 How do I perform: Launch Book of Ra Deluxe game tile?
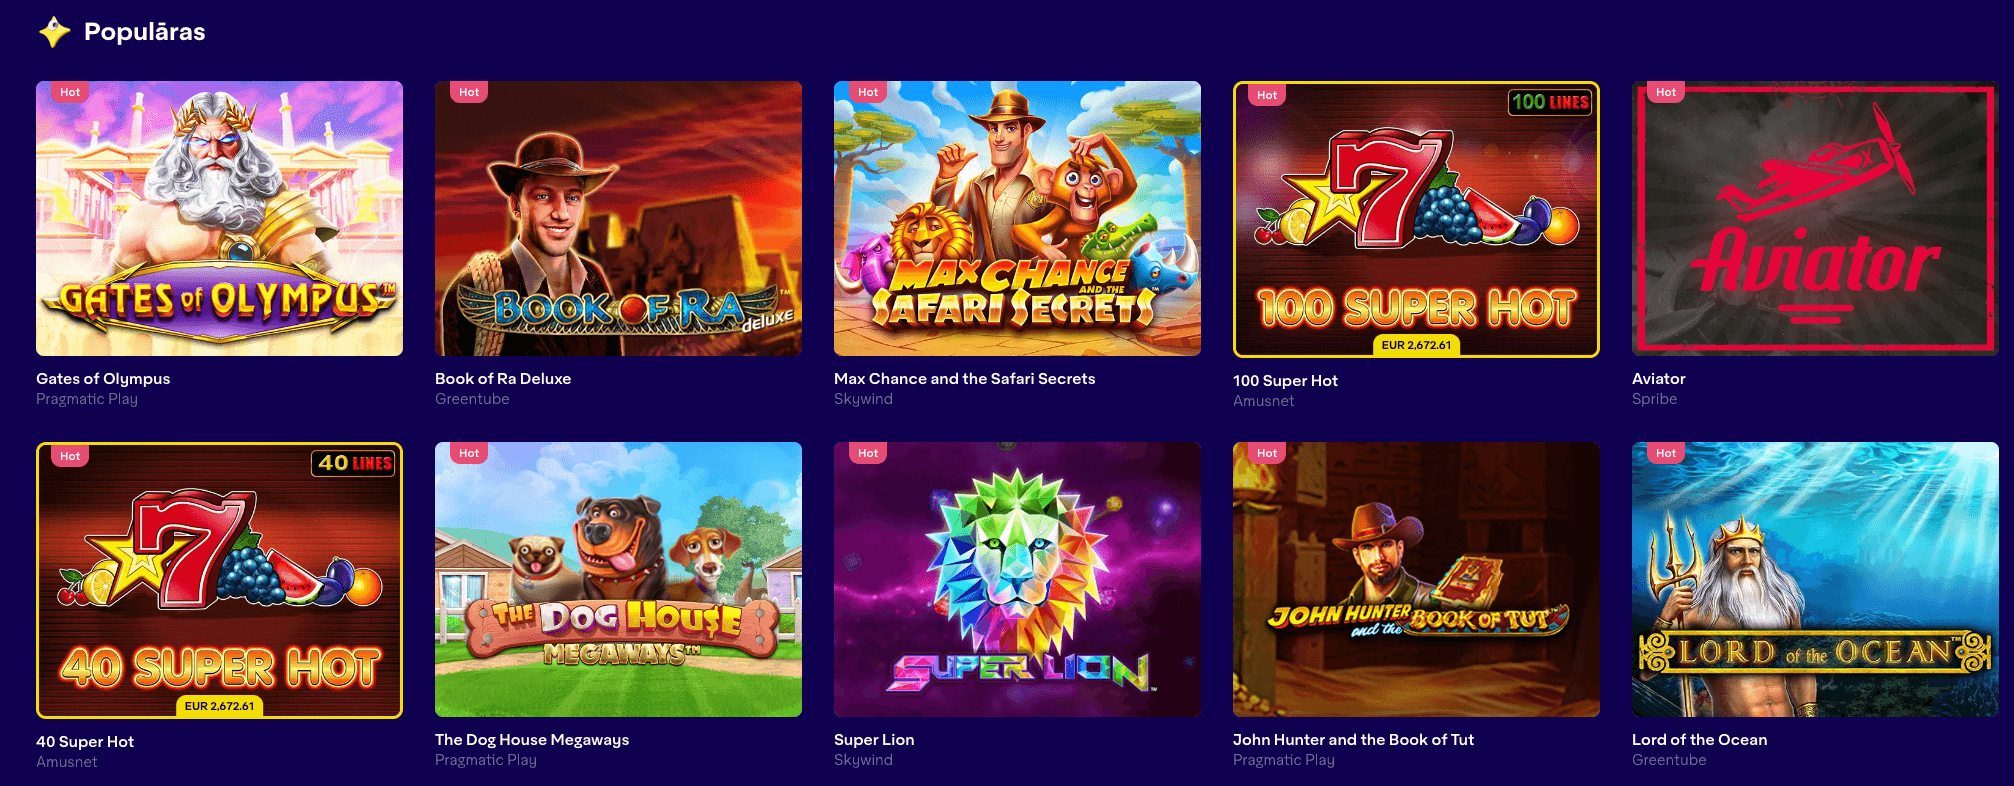618,218
